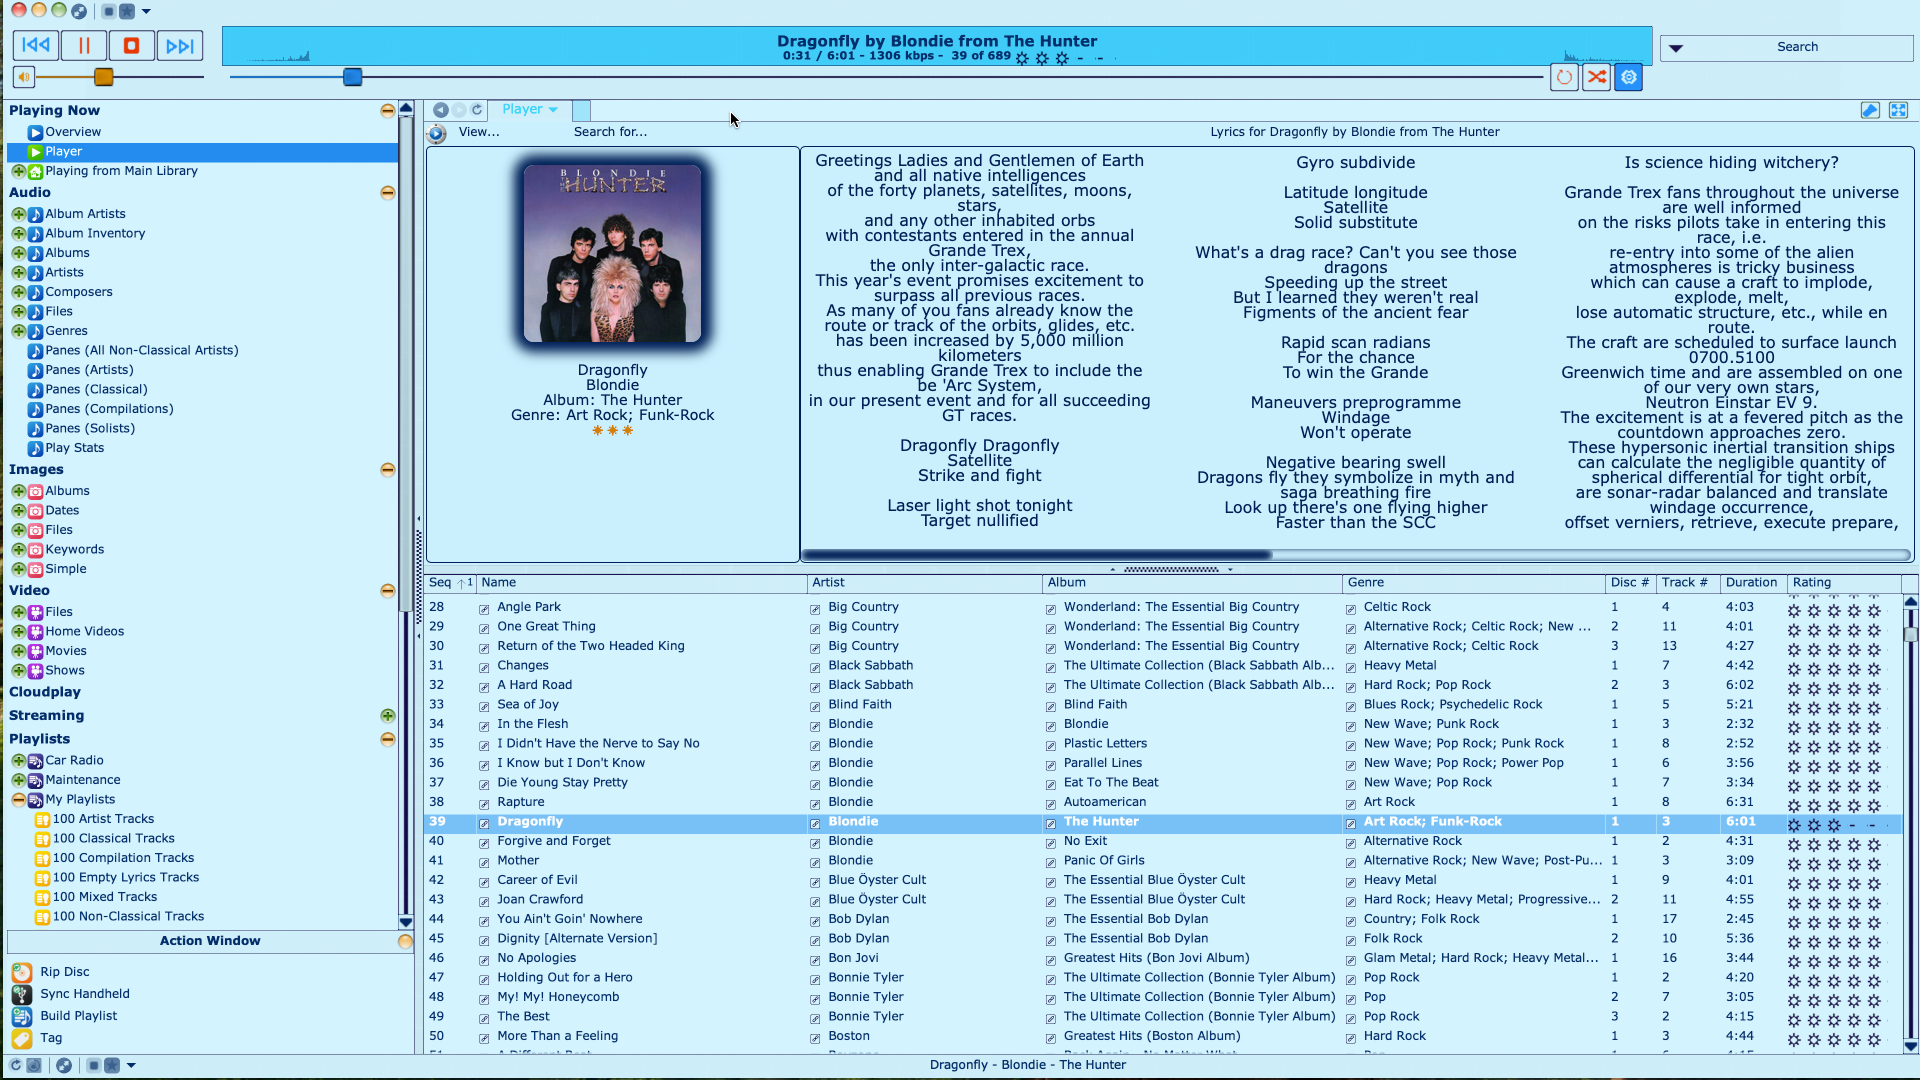This screenshot has width=1920, height=1080.
Task: Collapse the Video section
Action: click(387, 591)
